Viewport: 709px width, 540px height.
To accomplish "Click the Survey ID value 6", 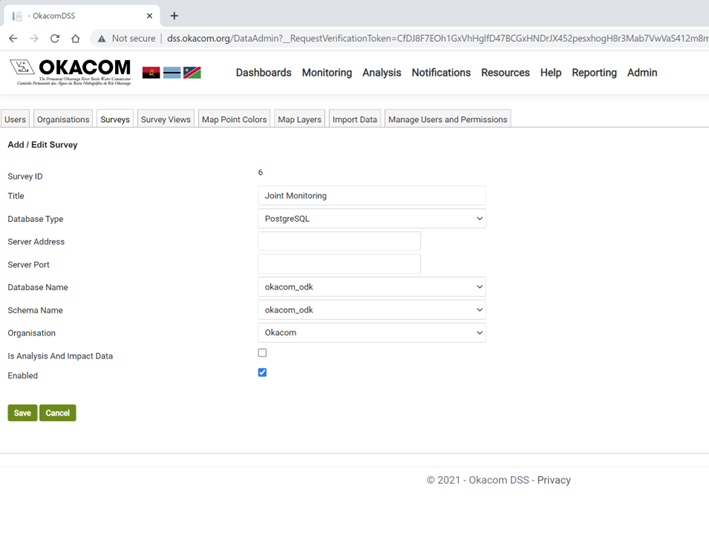I will 260,172.
